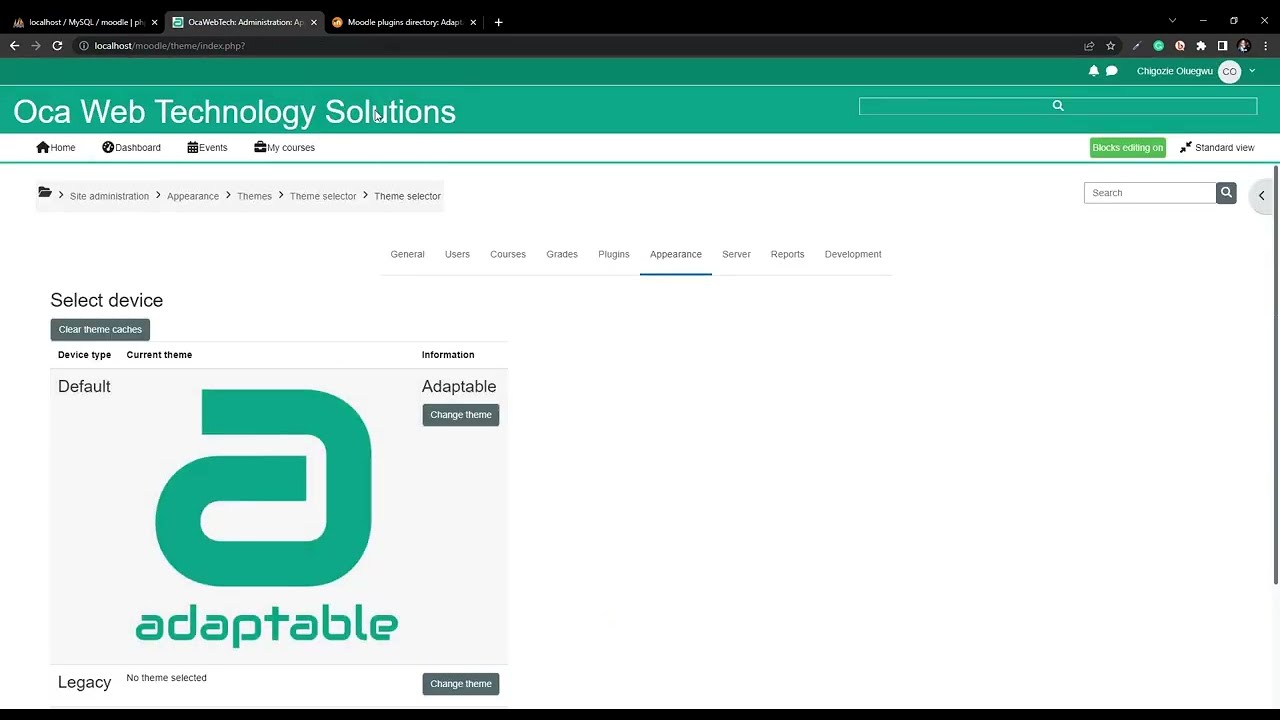Click the folder icon in breadcrumb
1280x720 pixels.
tap(45, 192)
